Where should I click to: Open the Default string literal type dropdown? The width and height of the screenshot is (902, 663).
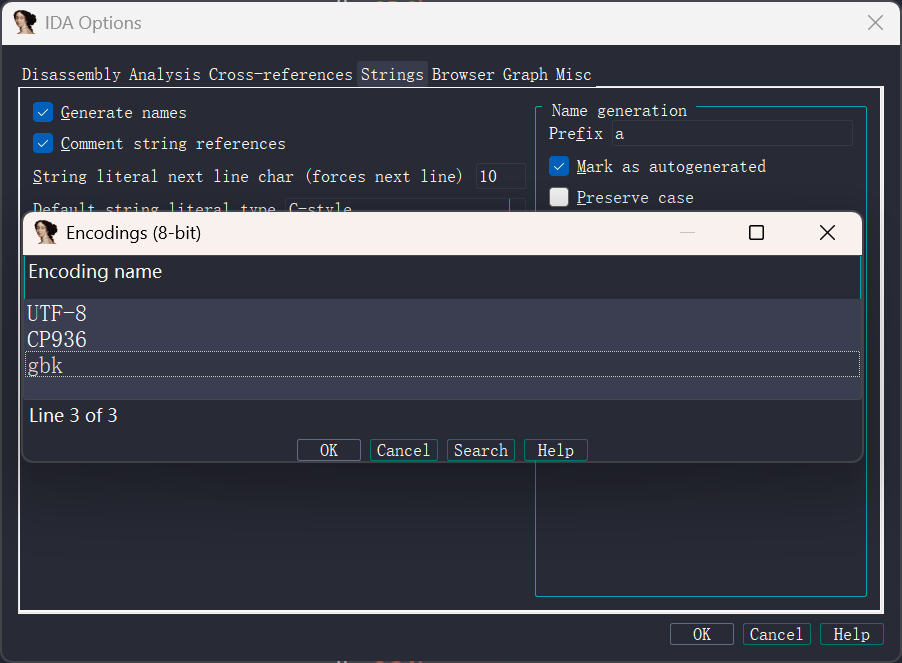(x=405, y=206)
